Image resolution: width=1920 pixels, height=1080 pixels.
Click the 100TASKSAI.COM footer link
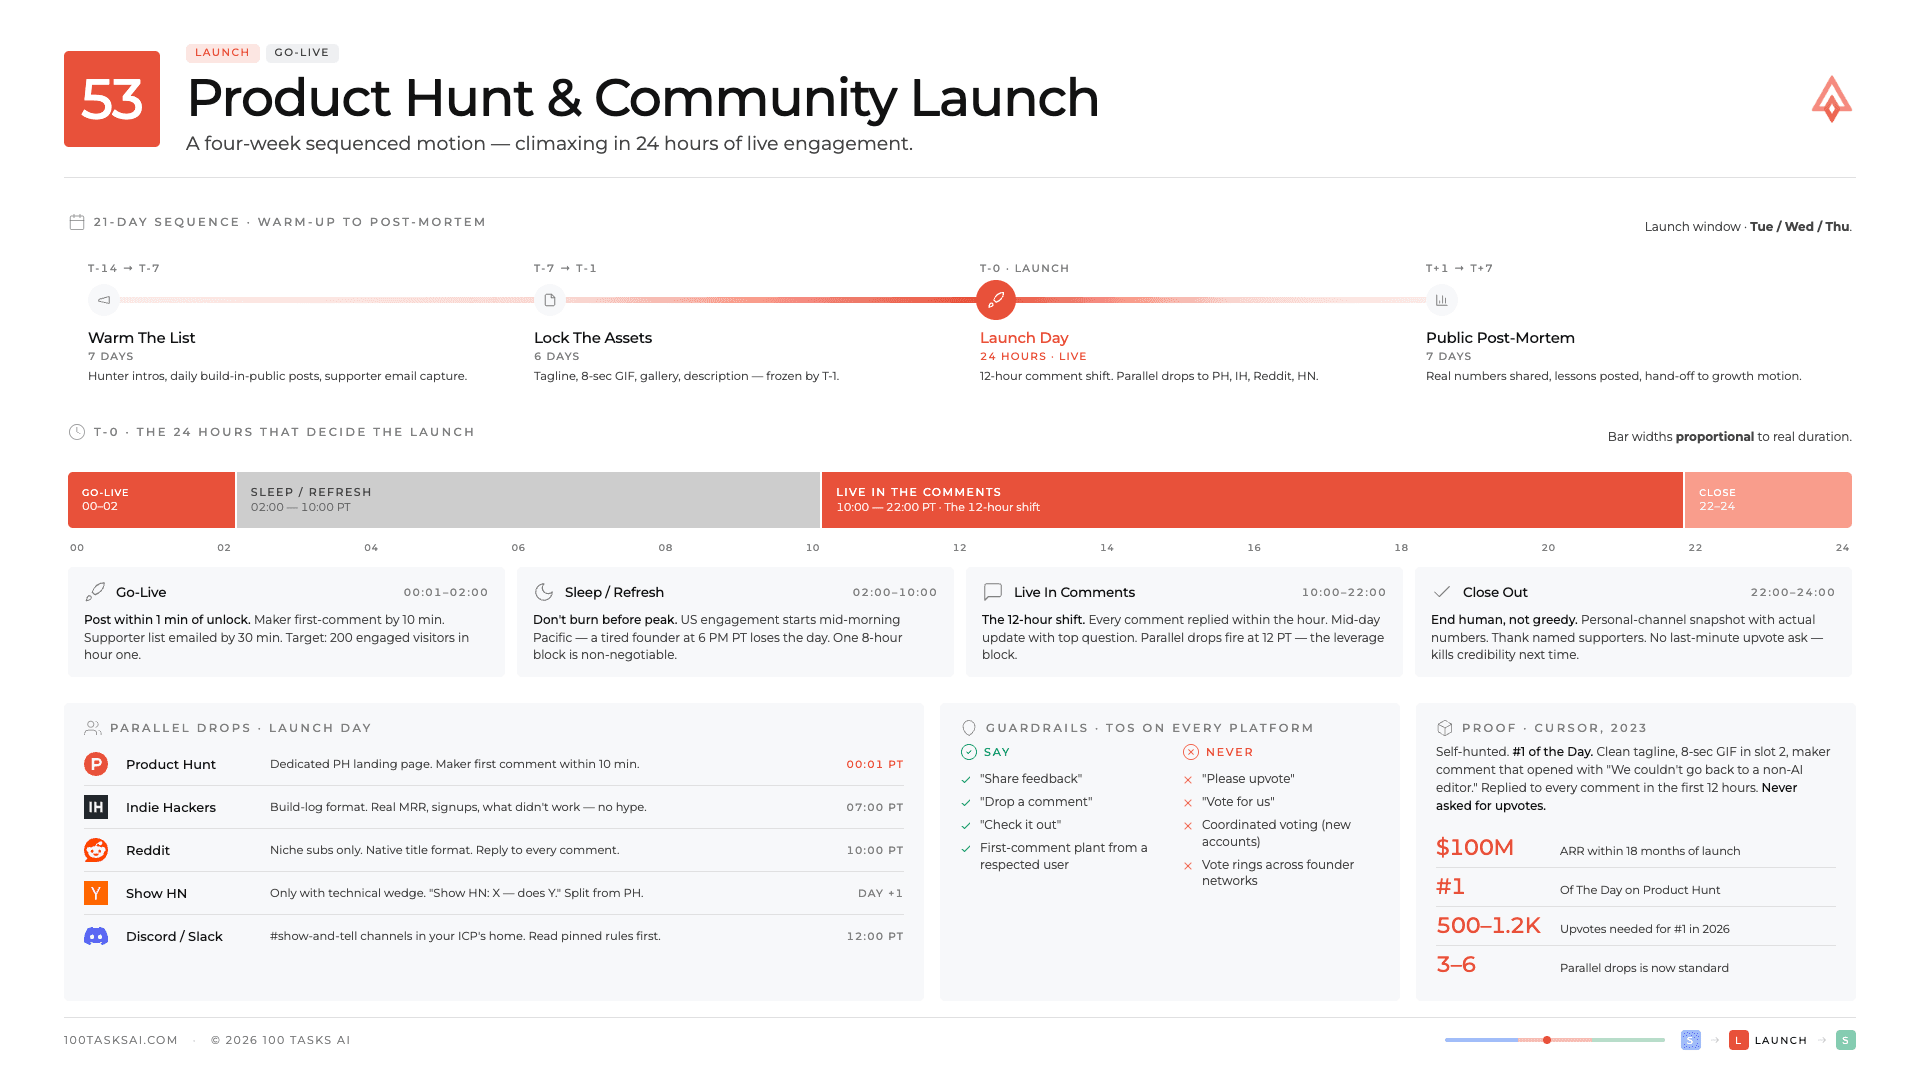121,1040
